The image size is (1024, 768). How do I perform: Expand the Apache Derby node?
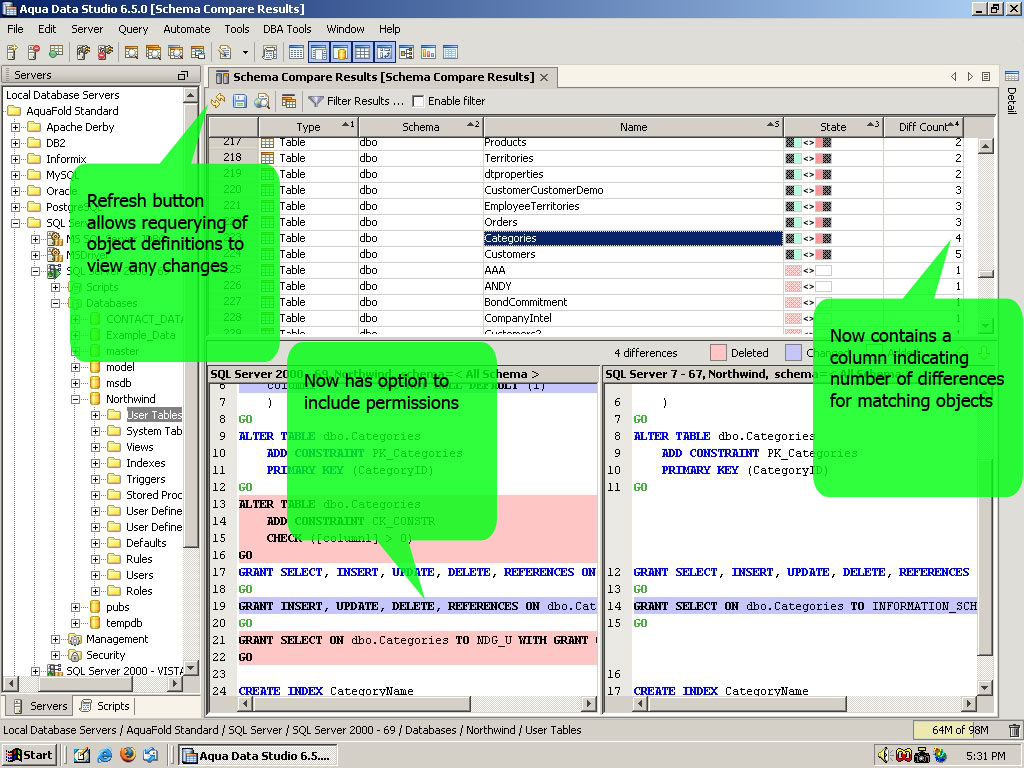tap(16, 127)
